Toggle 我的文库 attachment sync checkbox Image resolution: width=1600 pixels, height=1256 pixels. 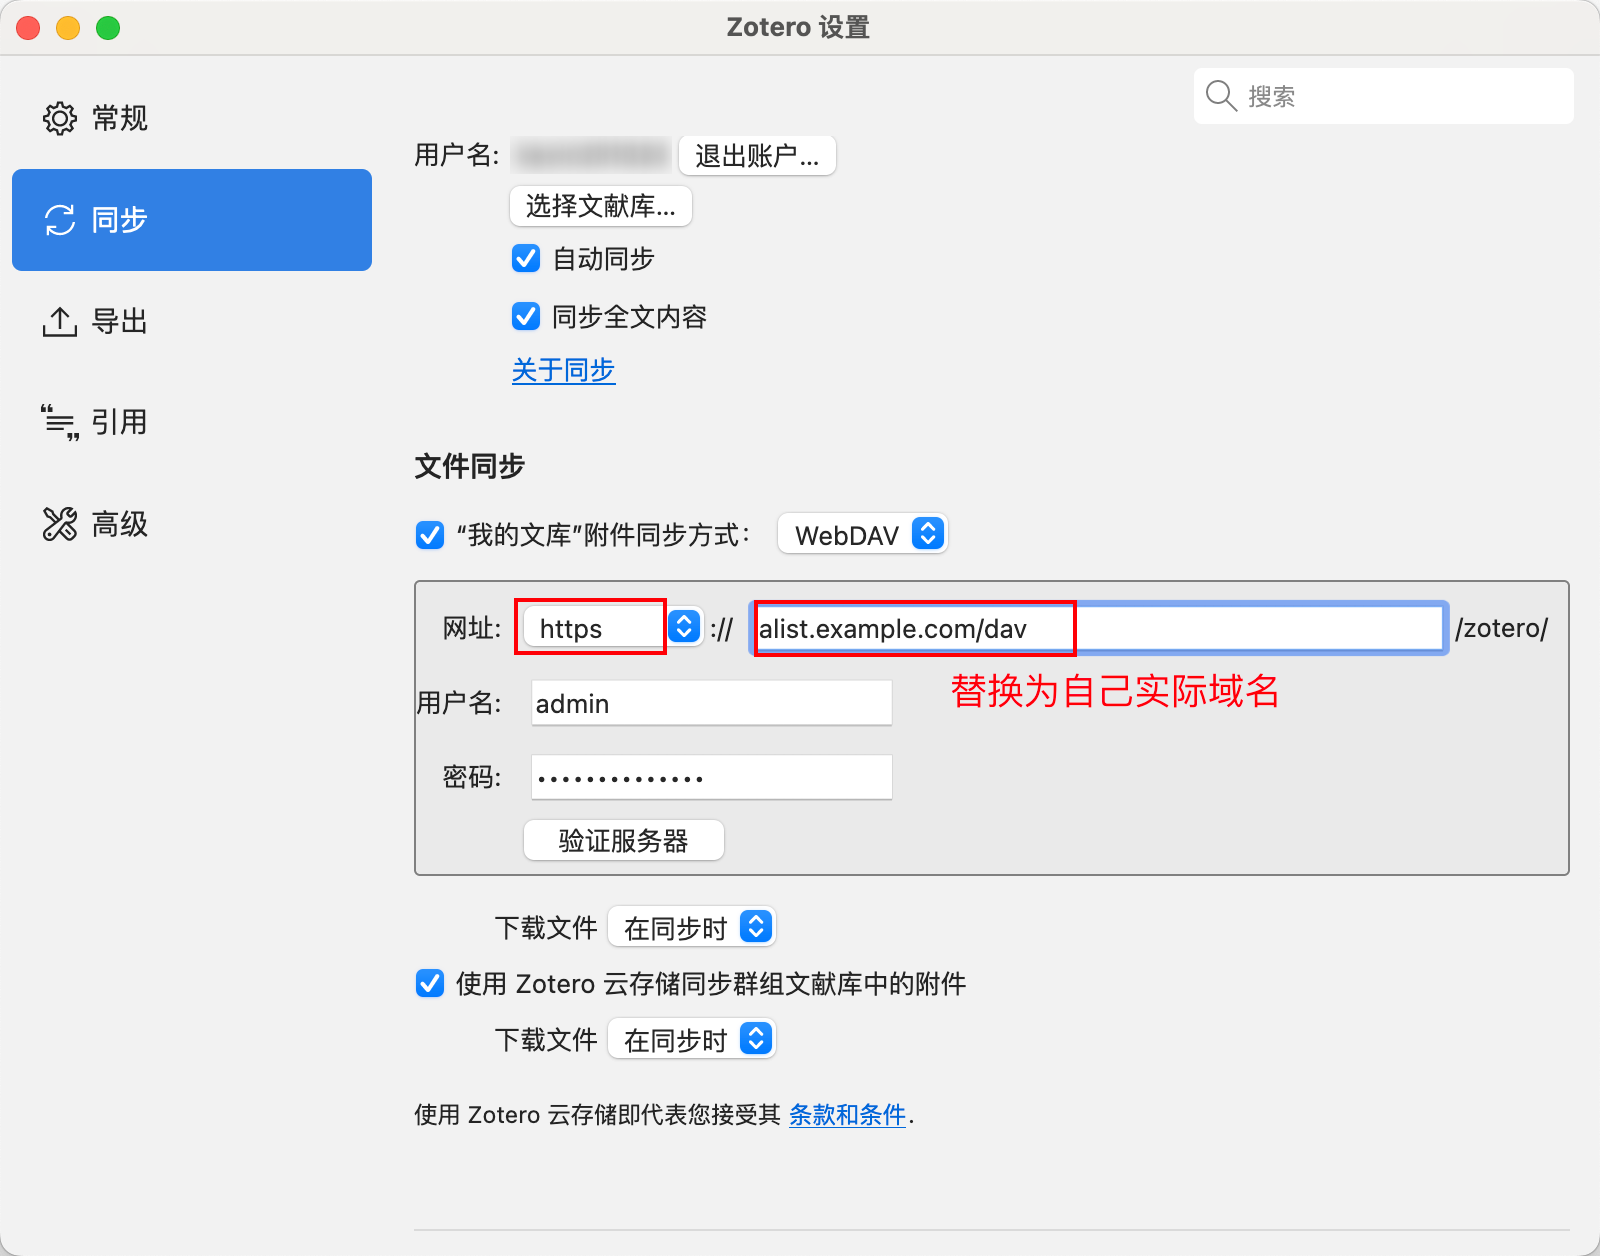click(430, 535)
